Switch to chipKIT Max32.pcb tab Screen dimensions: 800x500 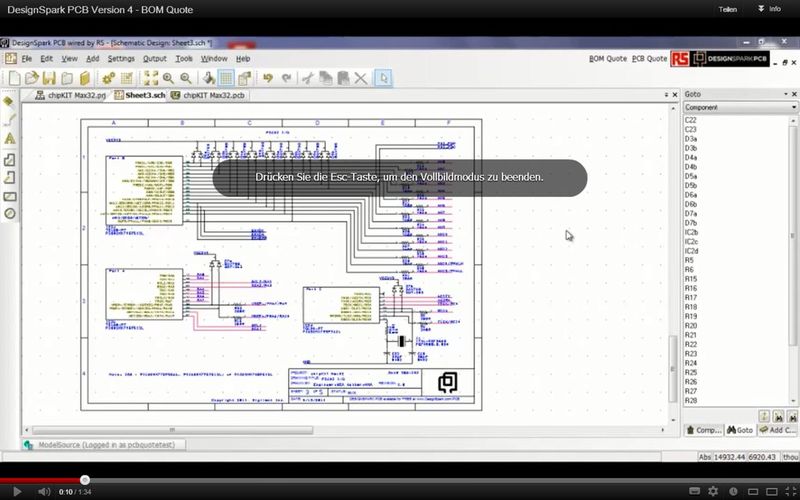pos(208,95)
